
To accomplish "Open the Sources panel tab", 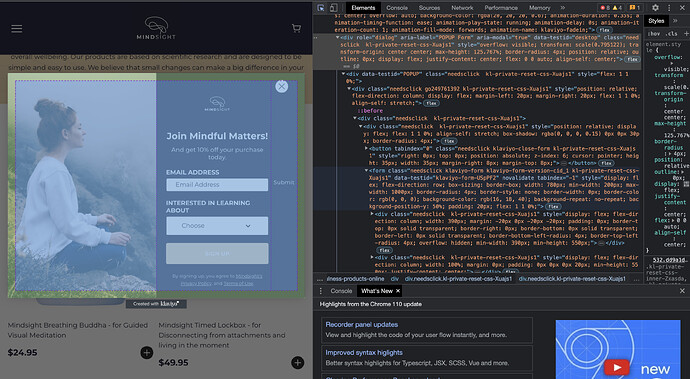I will (x=429, y=7).
